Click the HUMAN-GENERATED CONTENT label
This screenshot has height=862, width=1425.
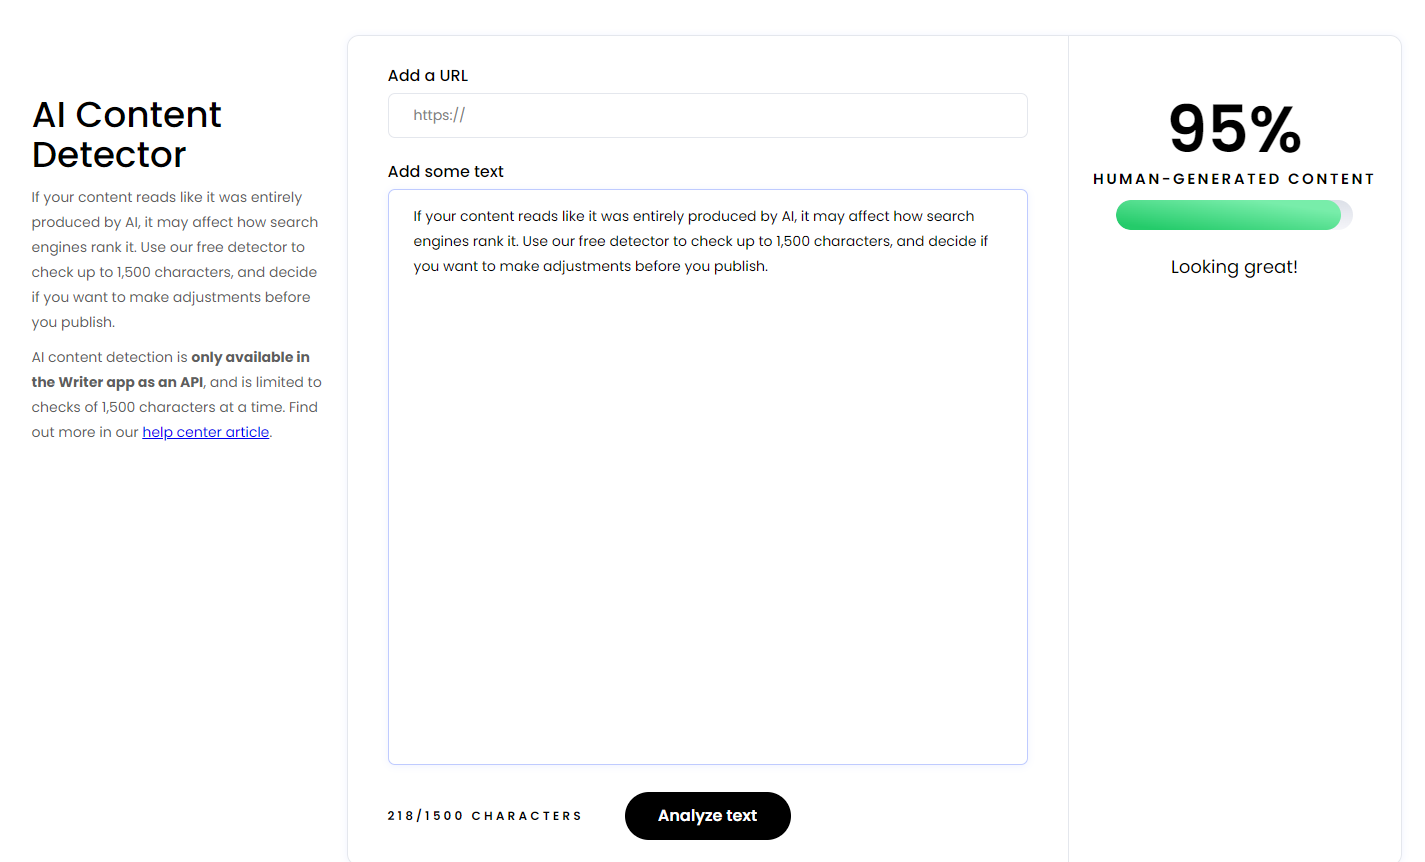point(1234,179)
